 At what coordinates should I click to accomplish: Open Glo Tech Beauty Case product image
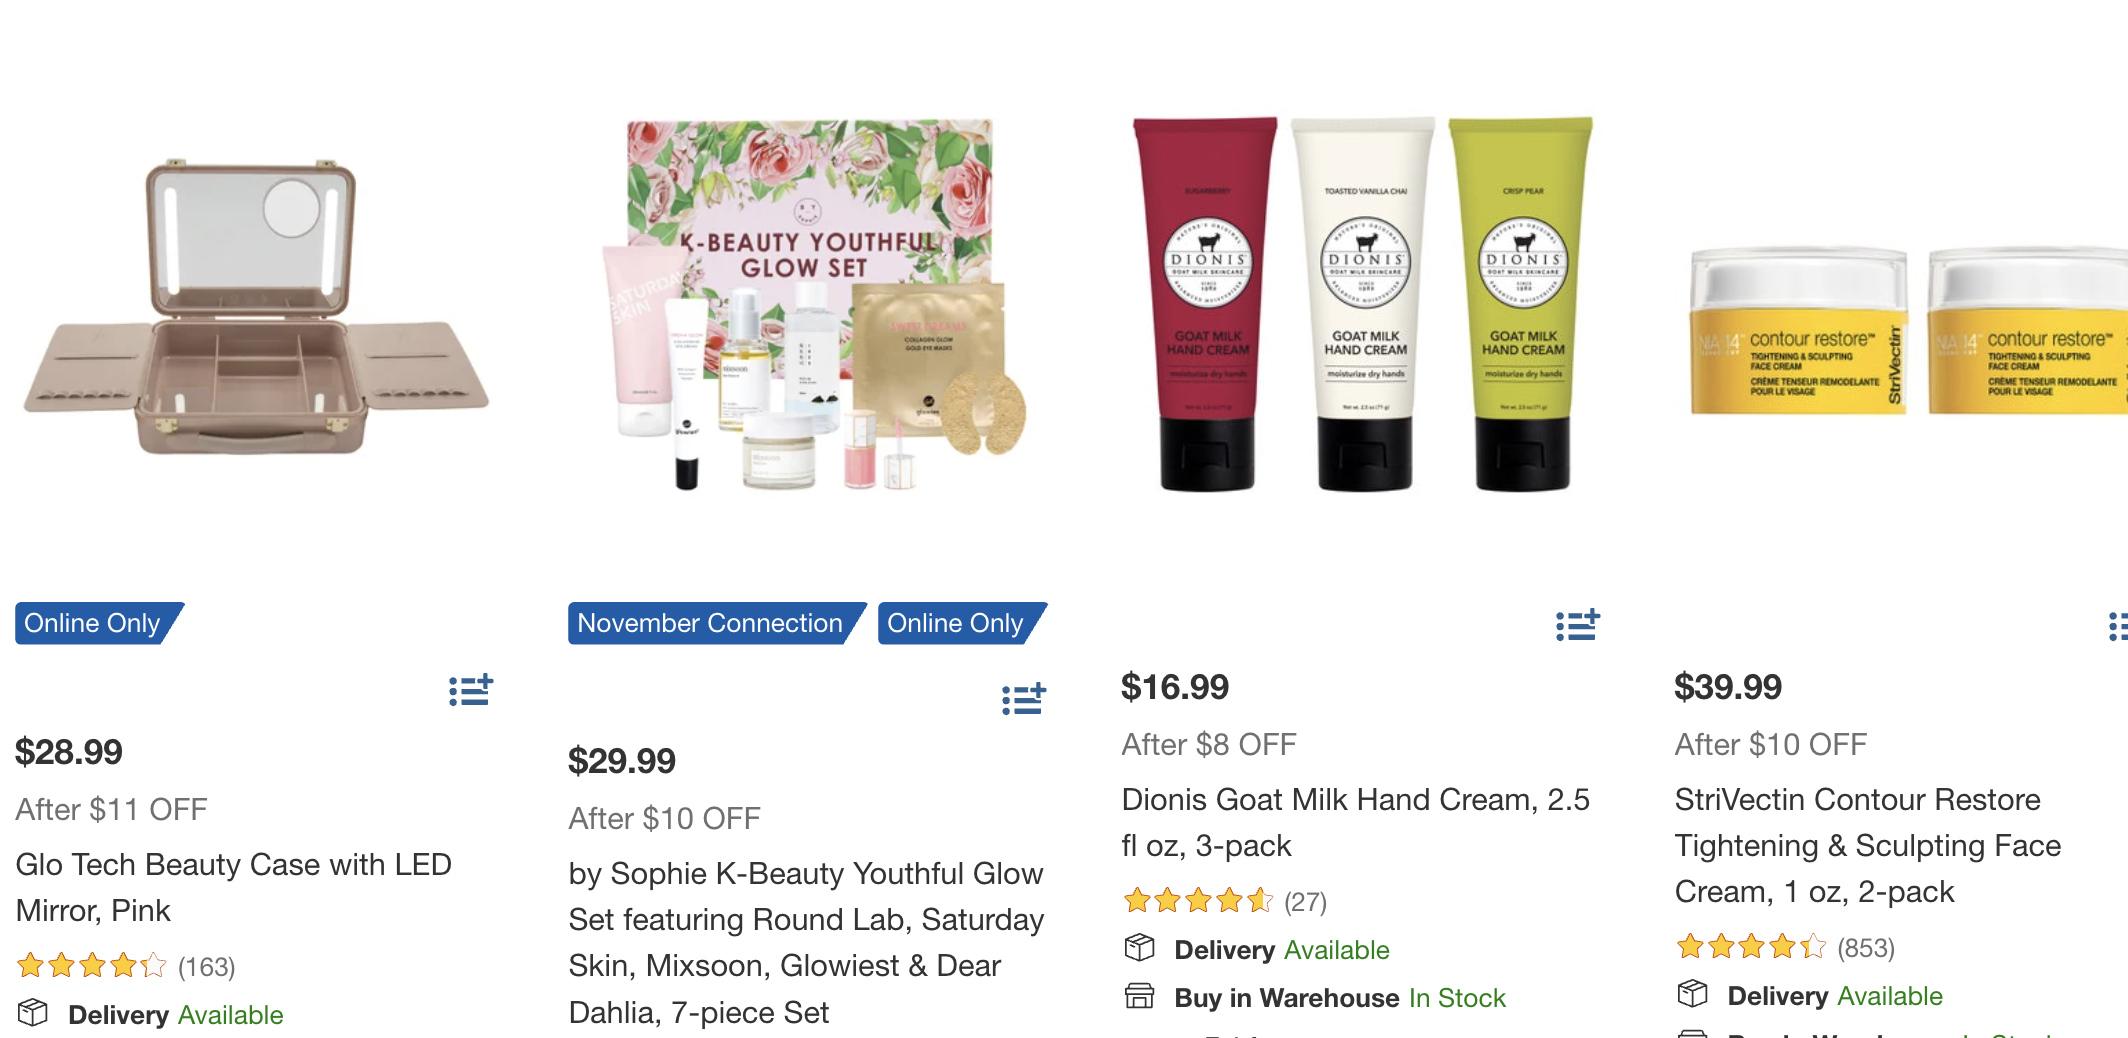coord(256,307)
